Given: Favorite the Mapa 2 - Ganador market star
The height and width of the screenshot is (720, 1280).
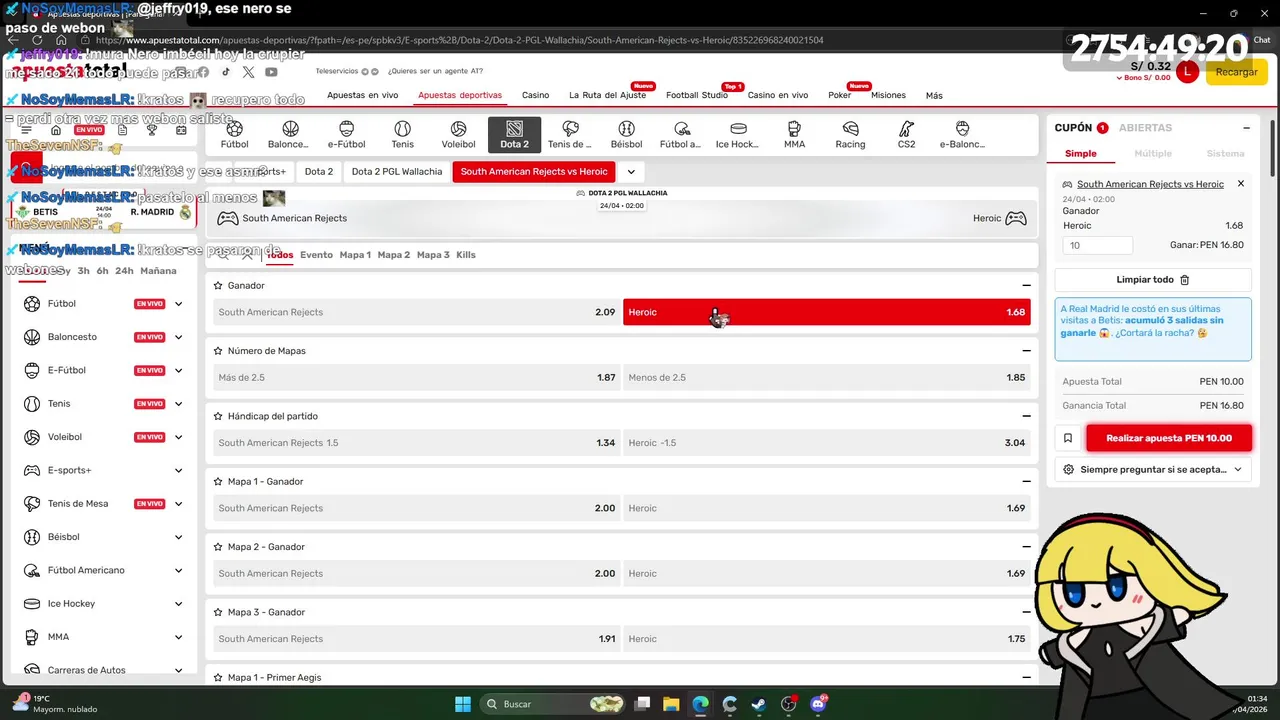Looking at the screenshot, I should tap(218, 547).
